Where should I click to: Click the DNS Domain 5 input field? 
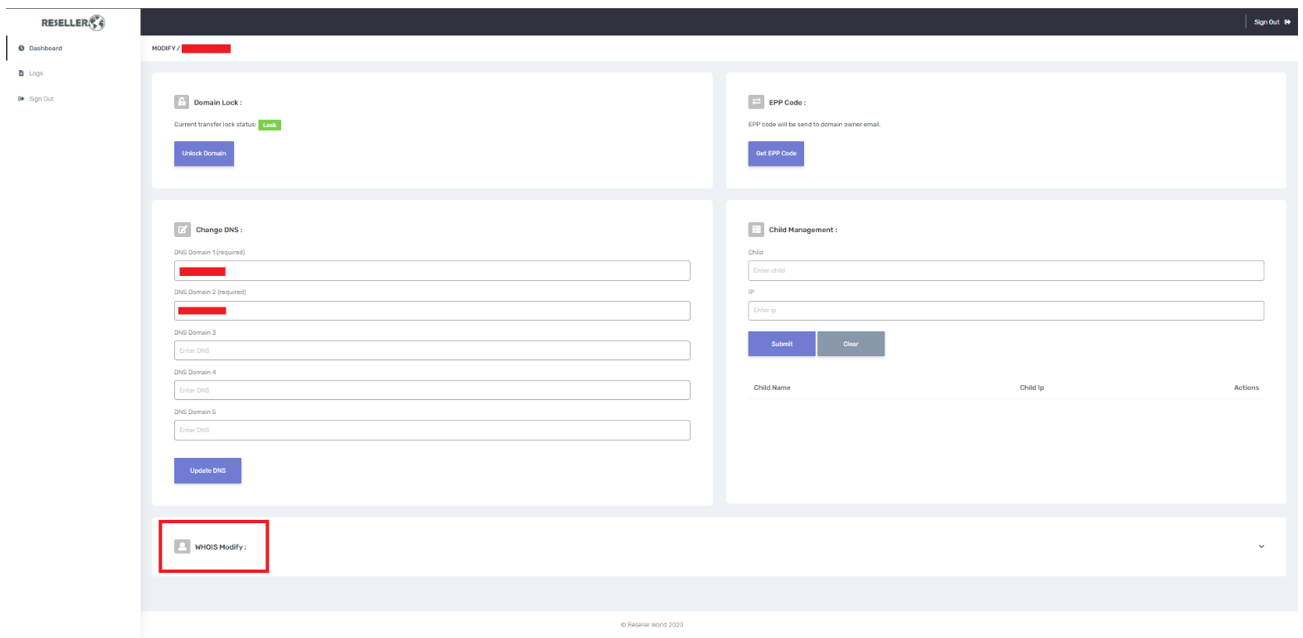(432, 430)
